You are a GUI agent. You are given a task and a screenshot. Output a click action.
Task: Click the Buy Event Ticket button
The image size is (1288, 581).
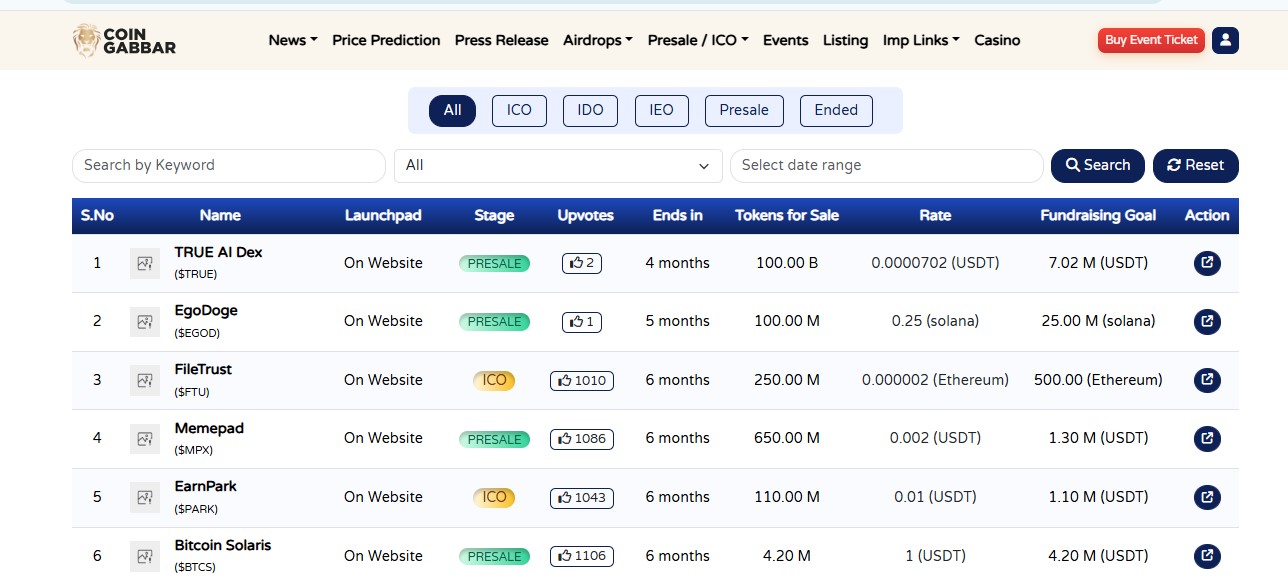1150,40
